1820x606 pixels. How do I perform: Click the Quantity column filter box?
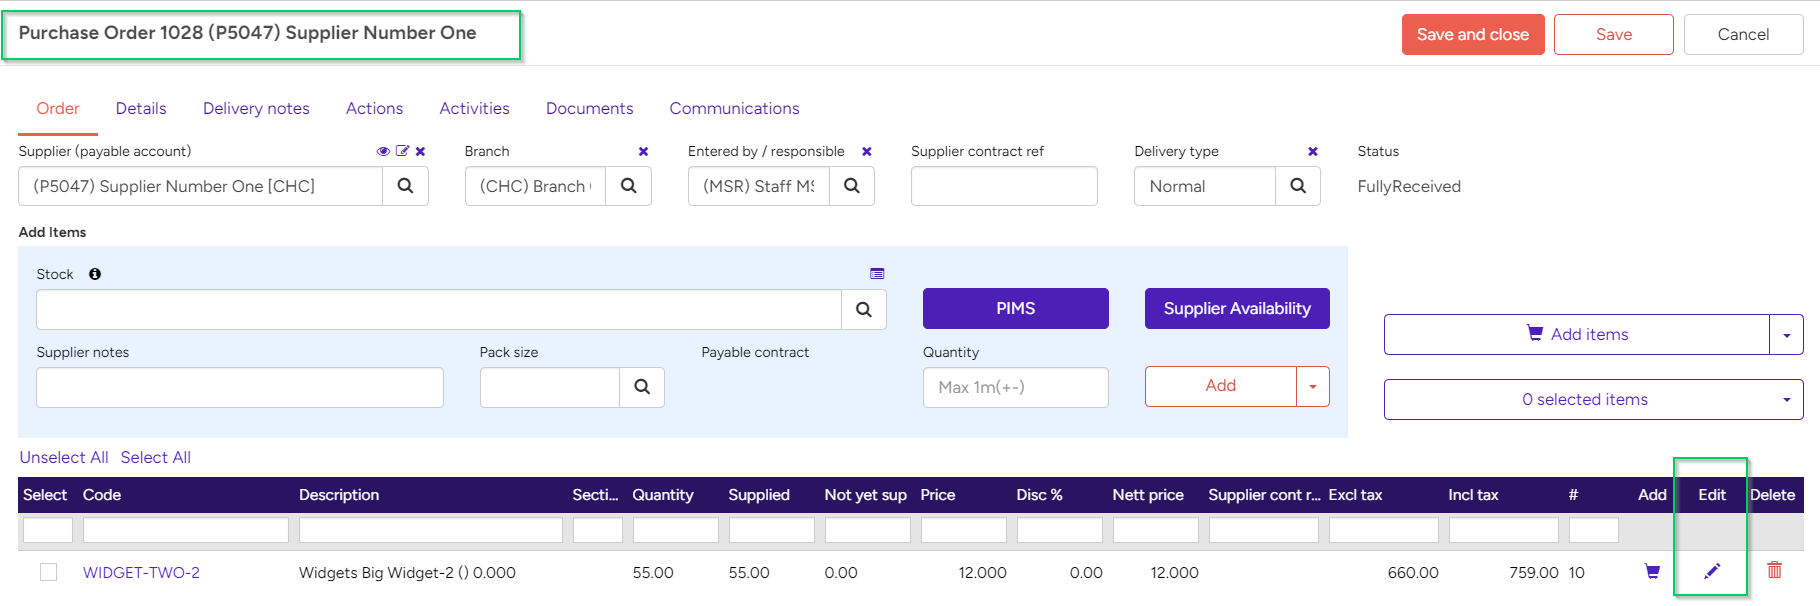click(x=676, y=530)
